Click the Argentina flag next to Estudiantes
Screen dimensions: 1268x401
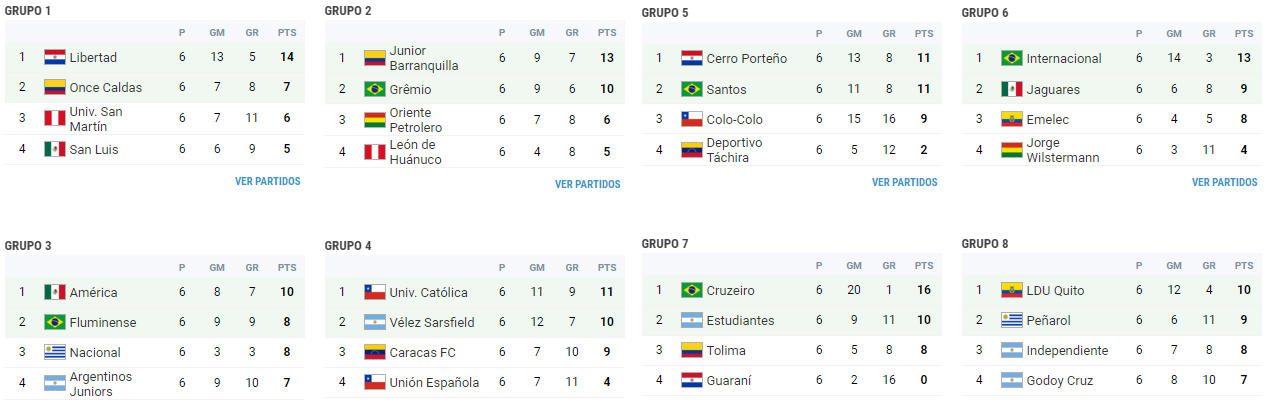(692, 320)
